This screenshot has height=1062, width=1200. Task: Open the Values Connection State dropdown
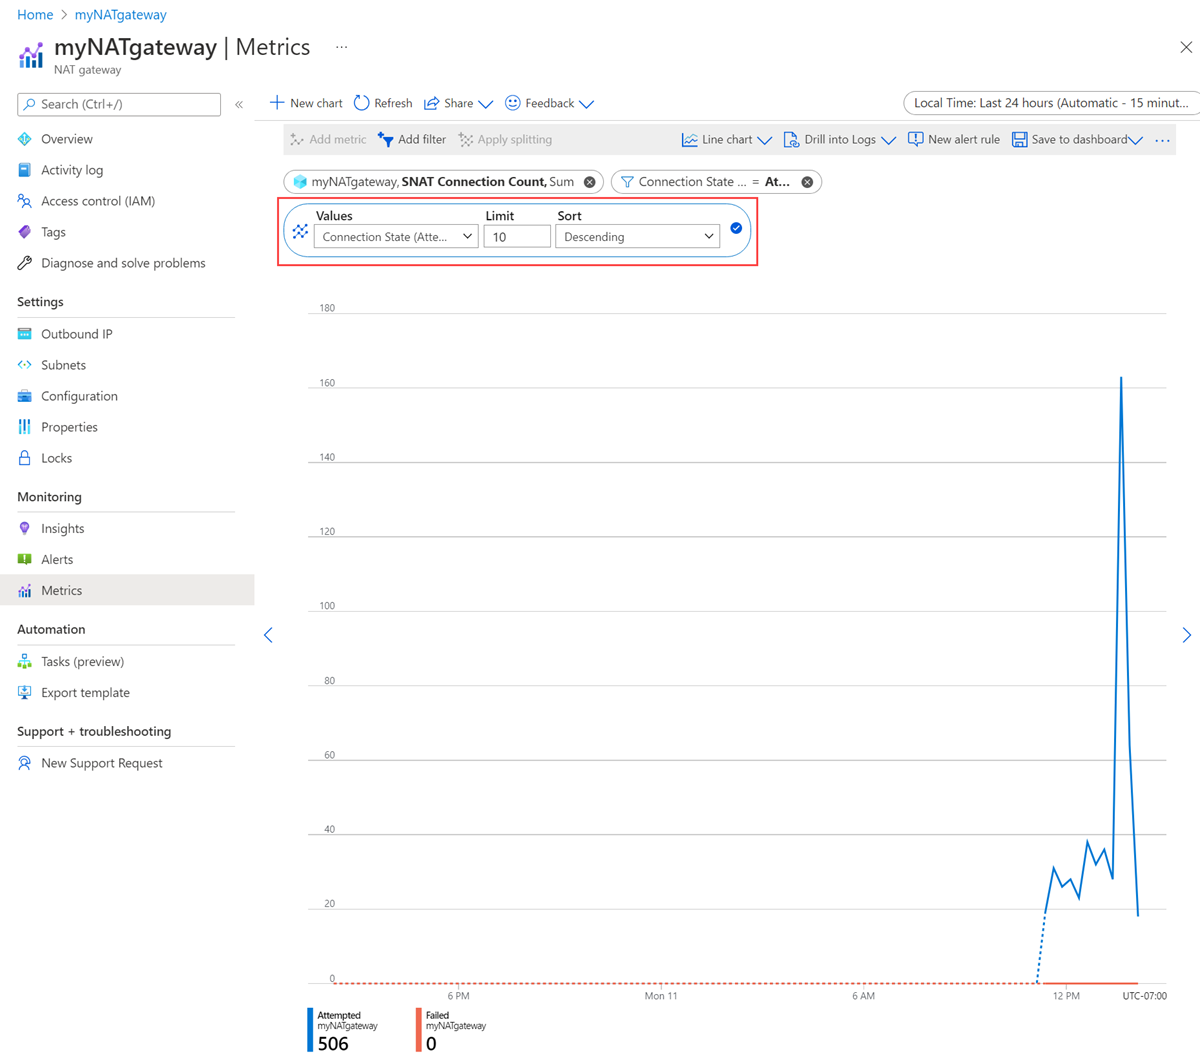394,236
